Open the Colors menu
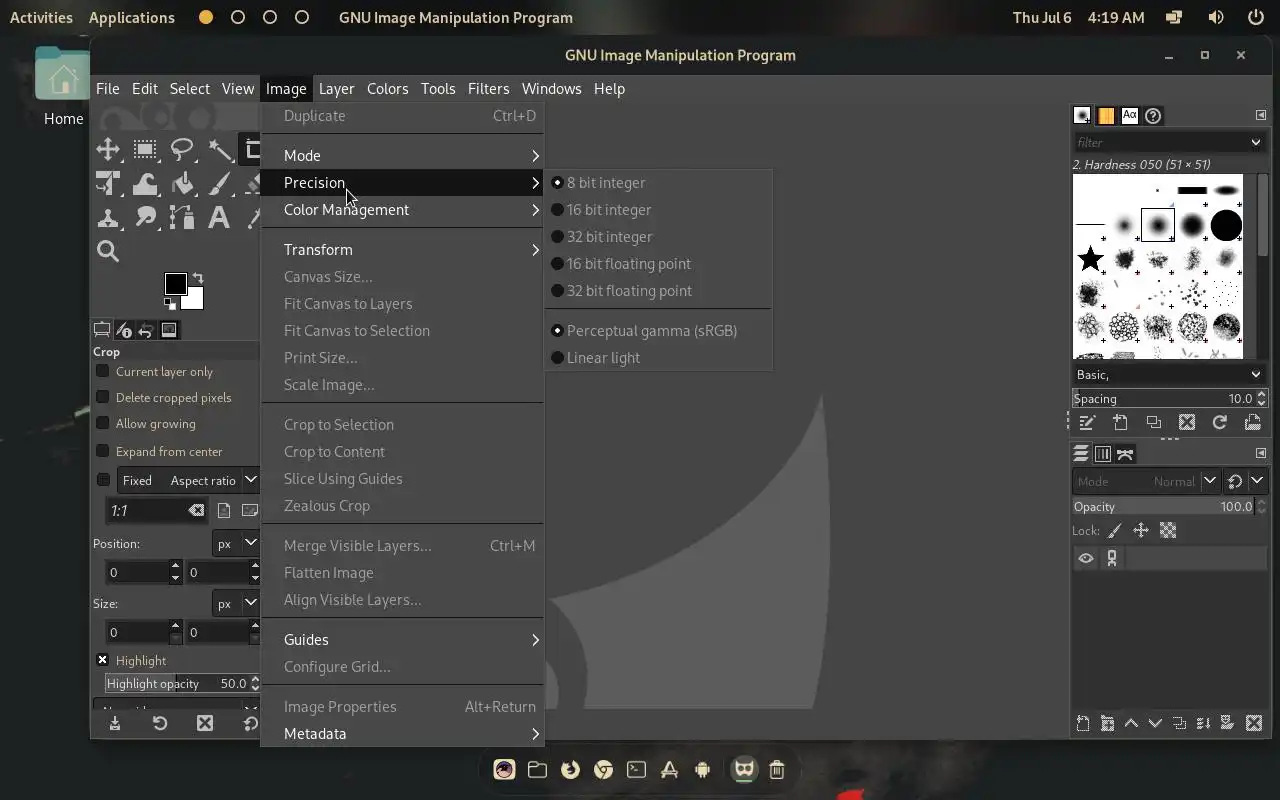The image size is (1280, 800). point(387,89)
